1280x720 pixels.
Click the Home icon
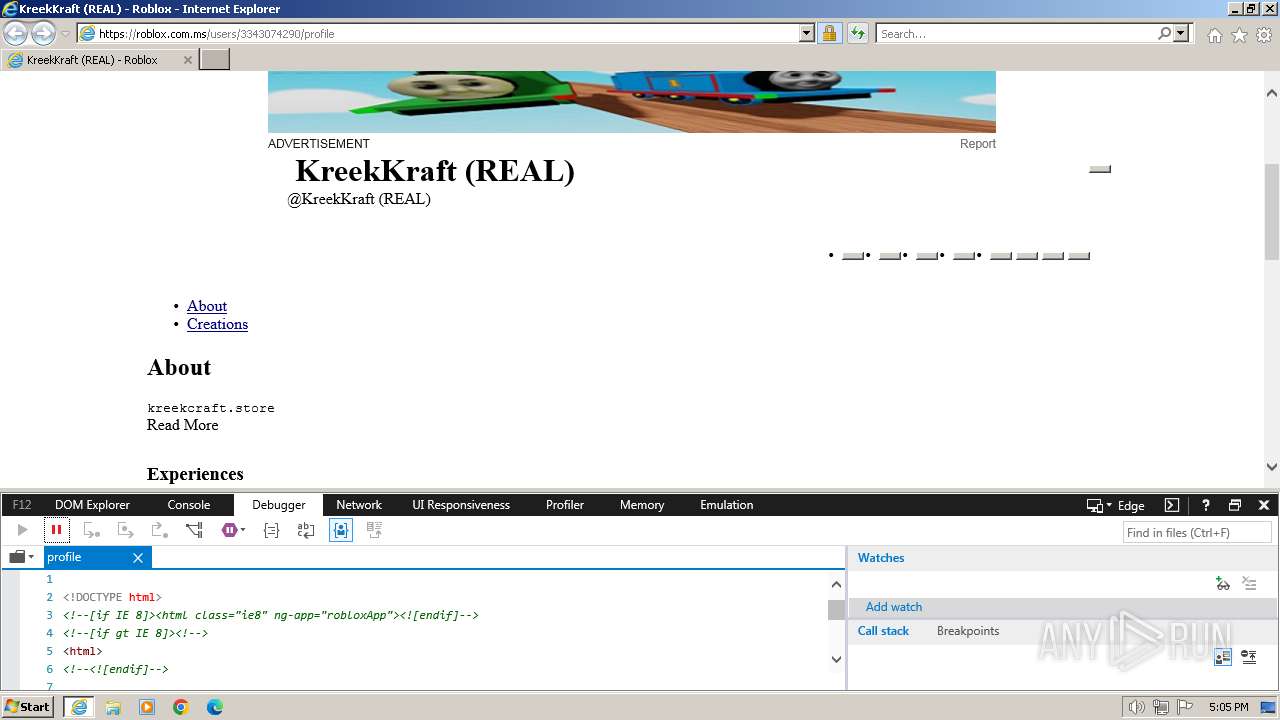pos(1214,35)
